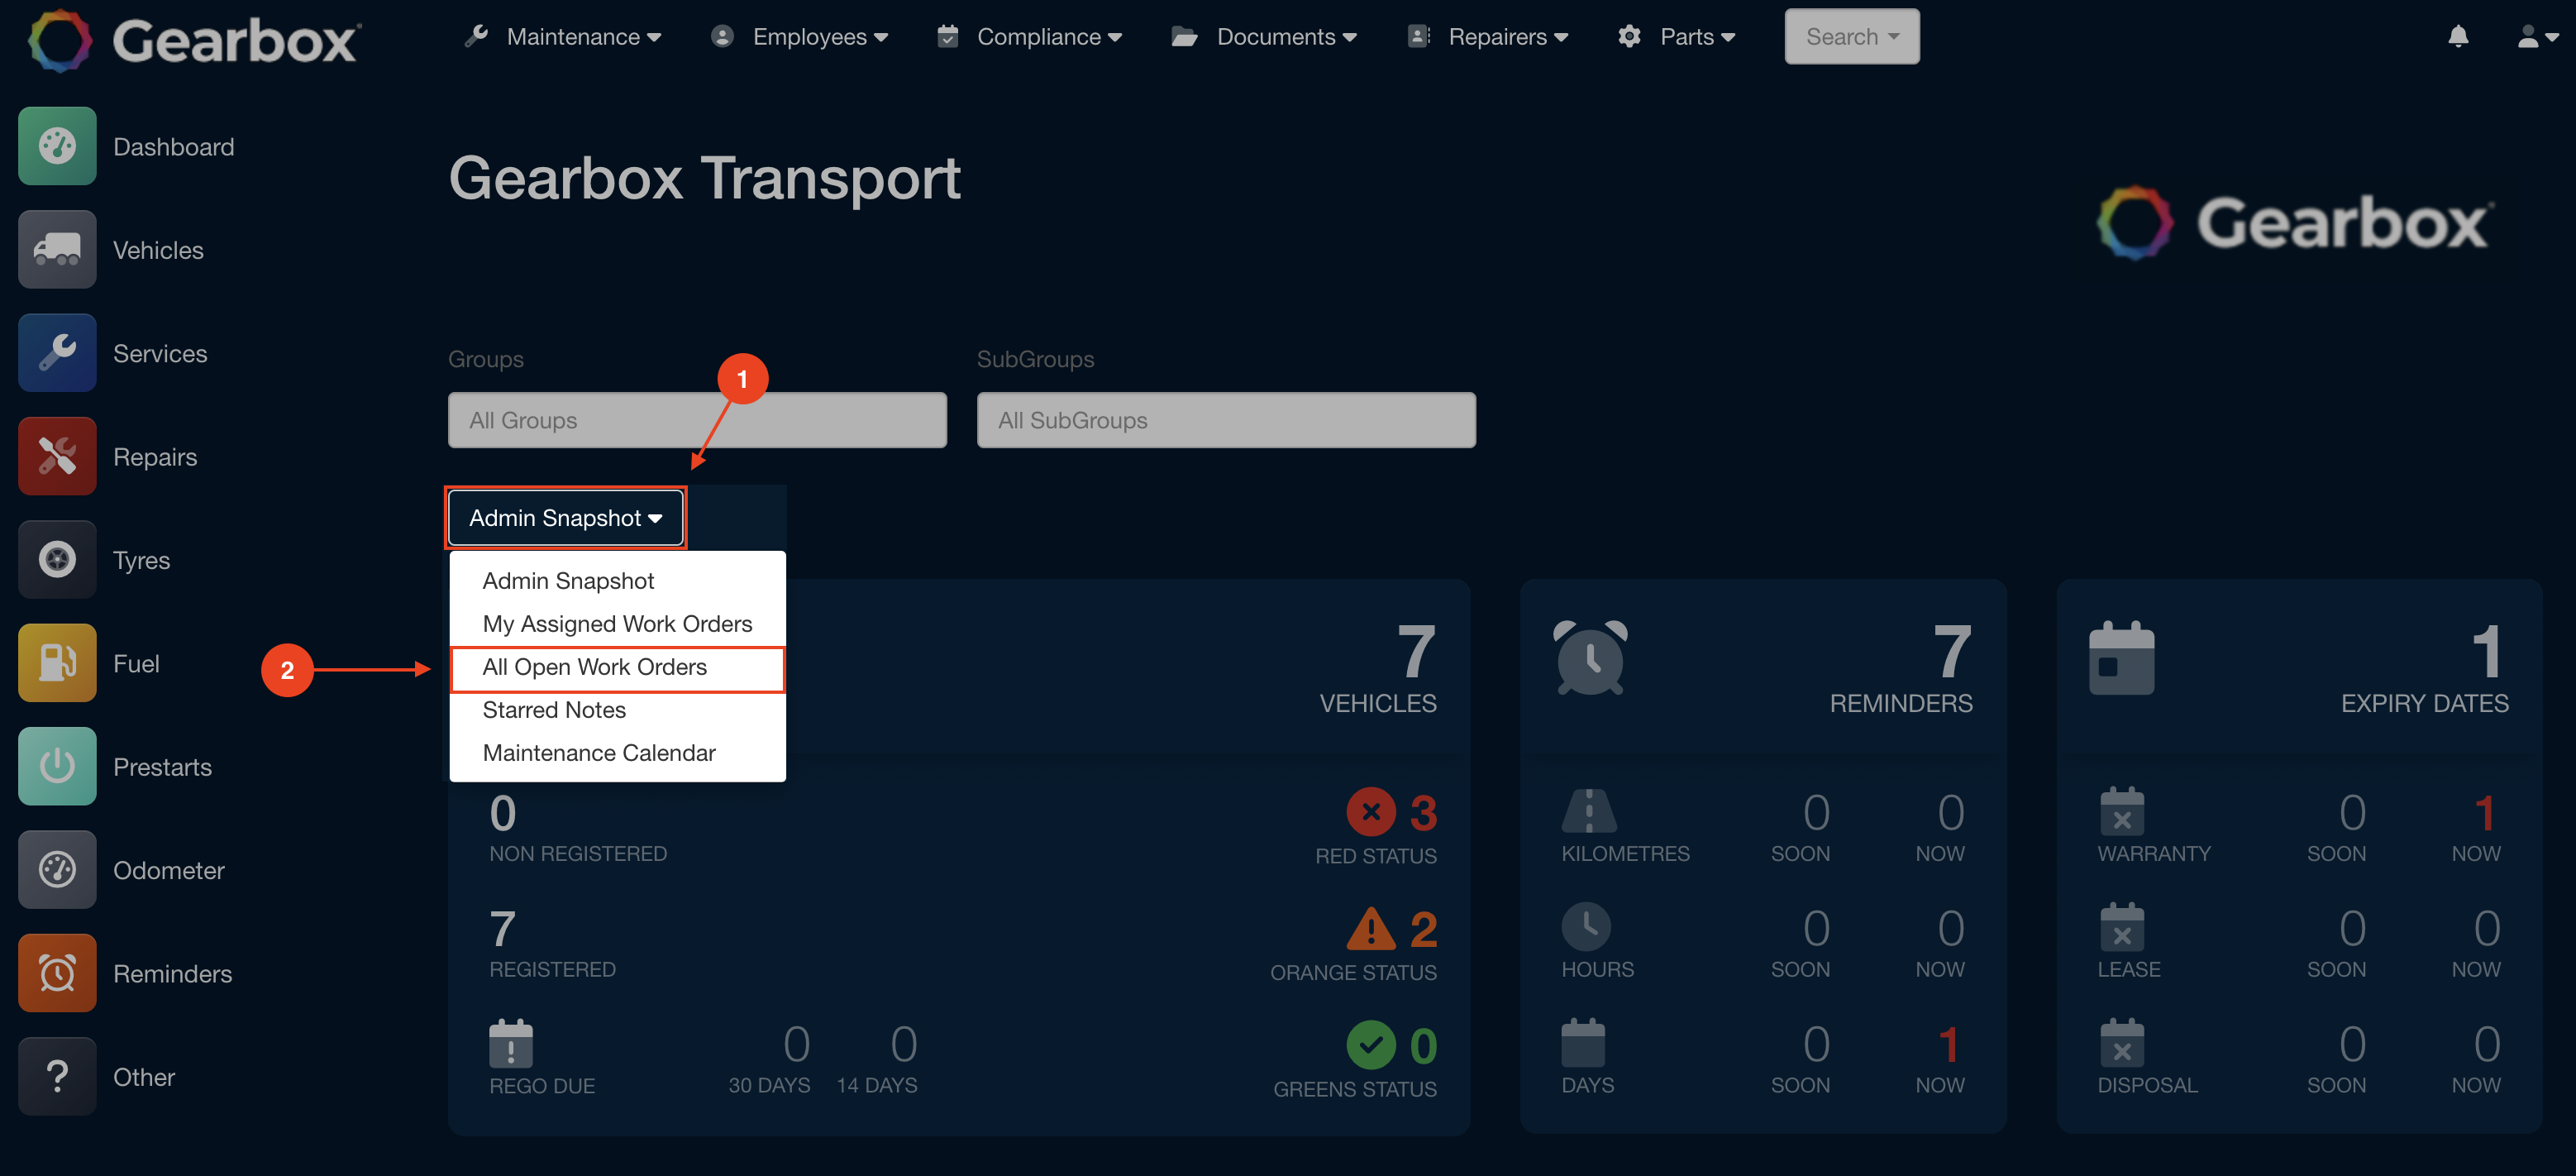Open the Search dropdown button
Screen dimensions: 2576x1176
1851,37
